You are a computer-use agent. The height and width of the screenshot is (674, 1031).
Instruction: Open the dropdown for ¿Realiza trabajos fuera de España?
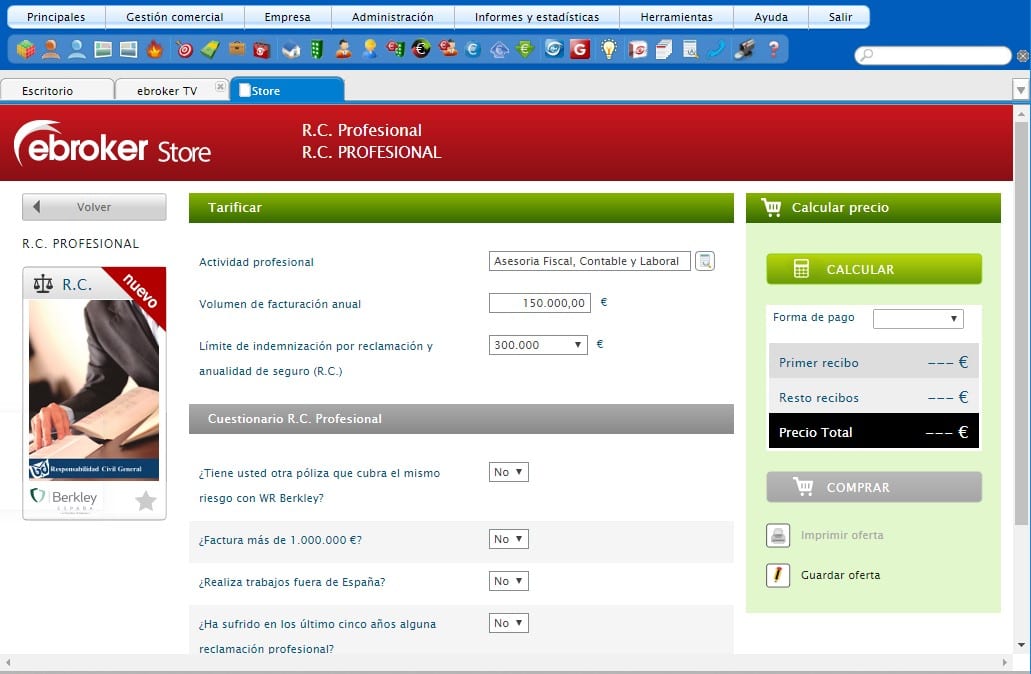508,581
